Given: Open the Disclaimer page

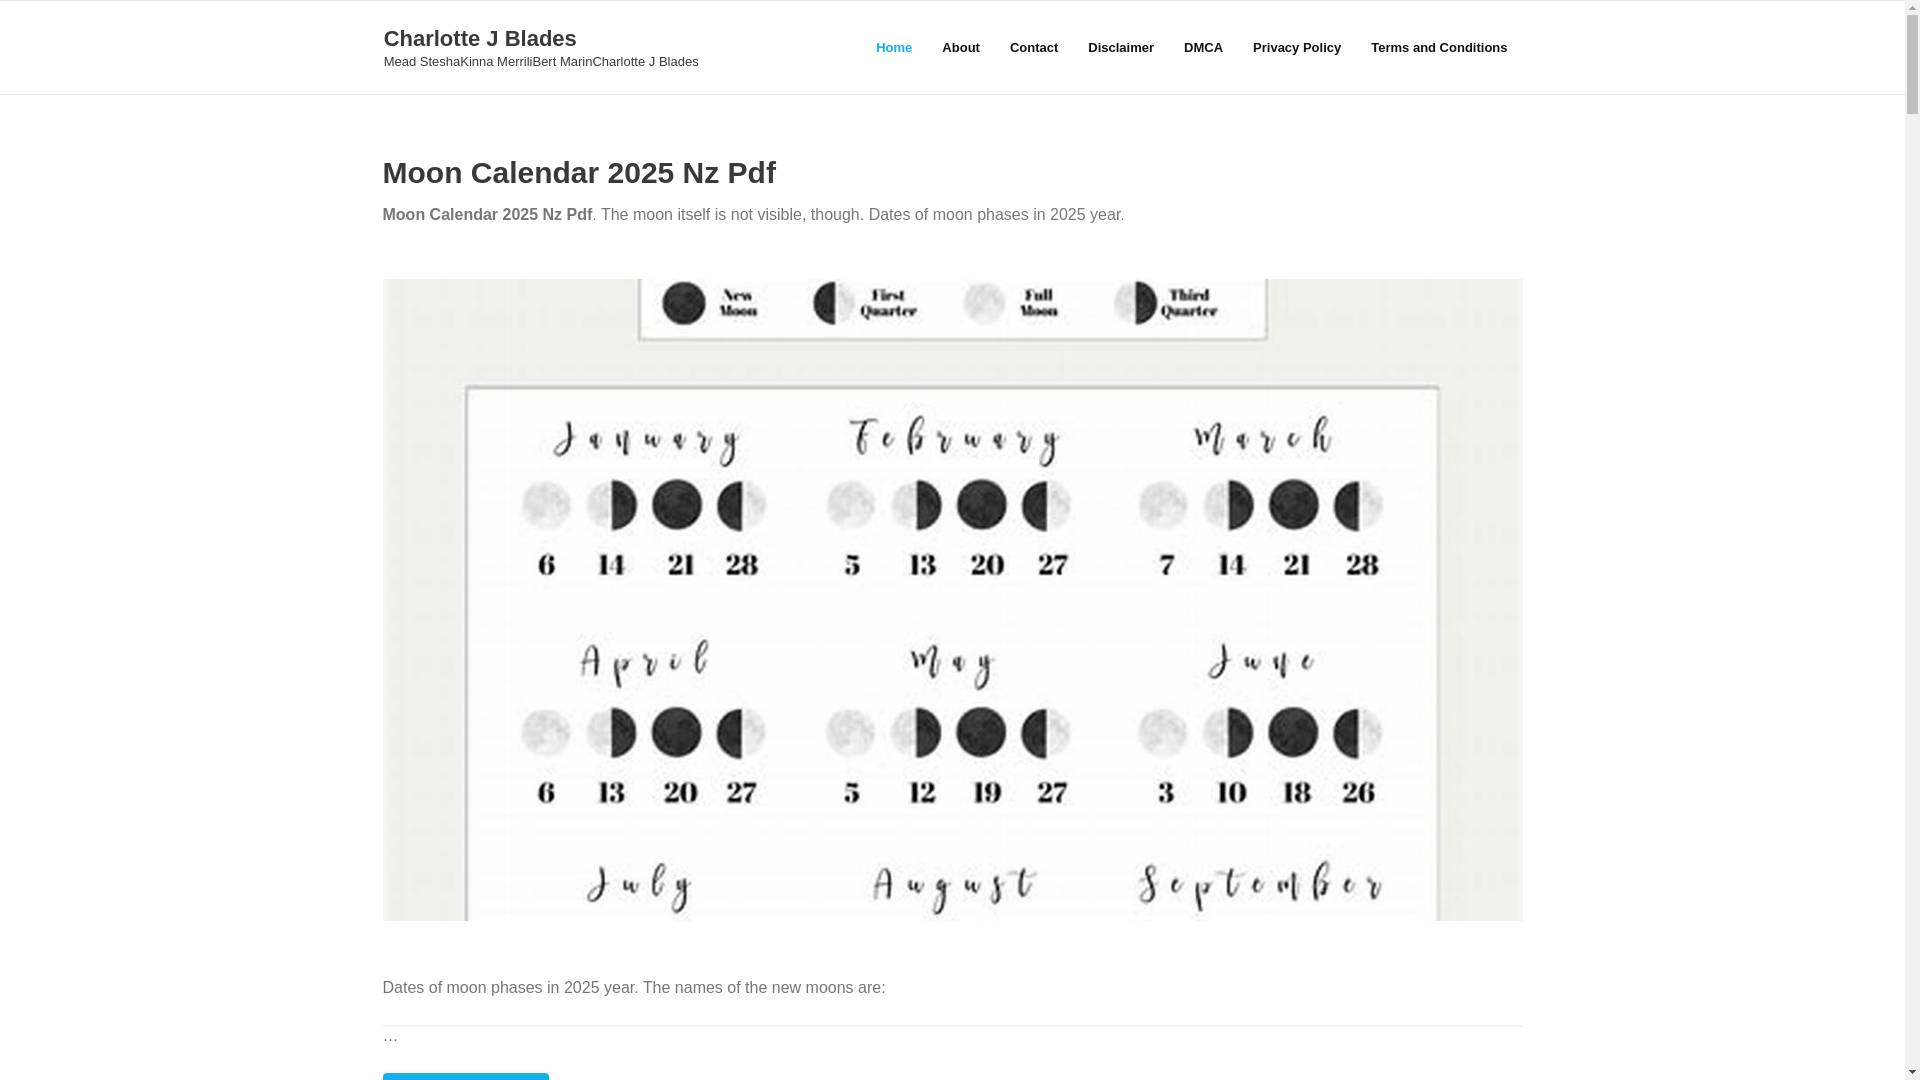Looking at the screenshot, I should 1120,48.
